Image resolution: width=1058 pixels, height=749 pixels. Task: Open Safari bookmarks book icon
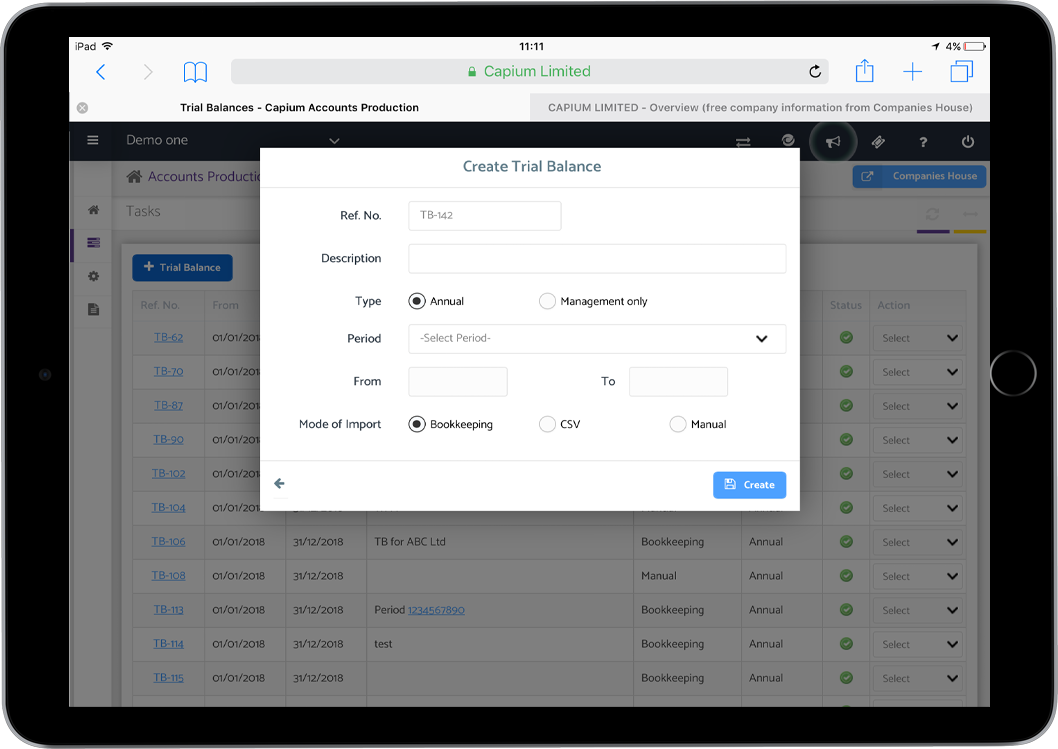tap(195, 72)
